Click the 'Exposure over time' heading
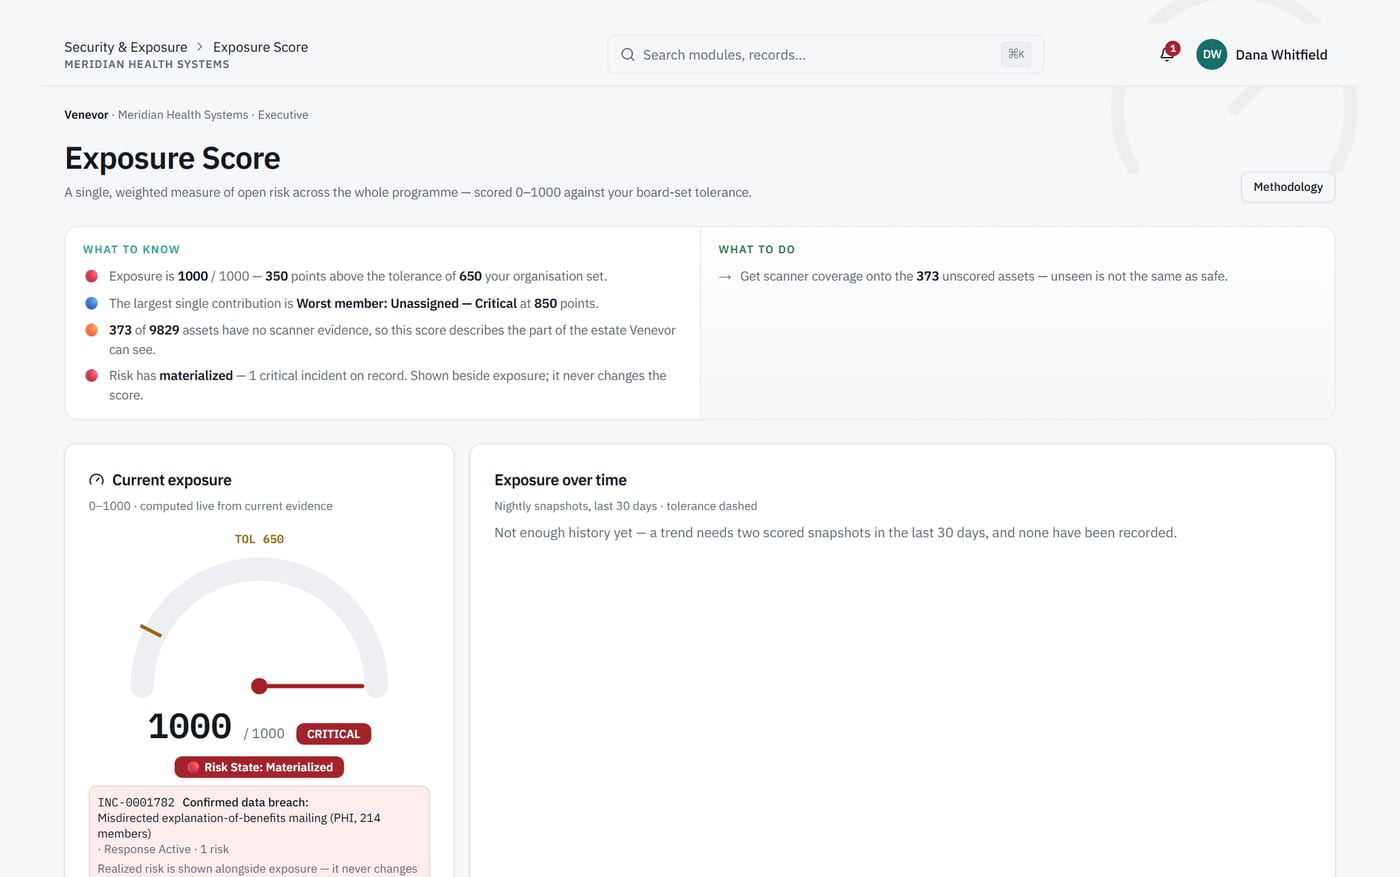 click(560, 480)
